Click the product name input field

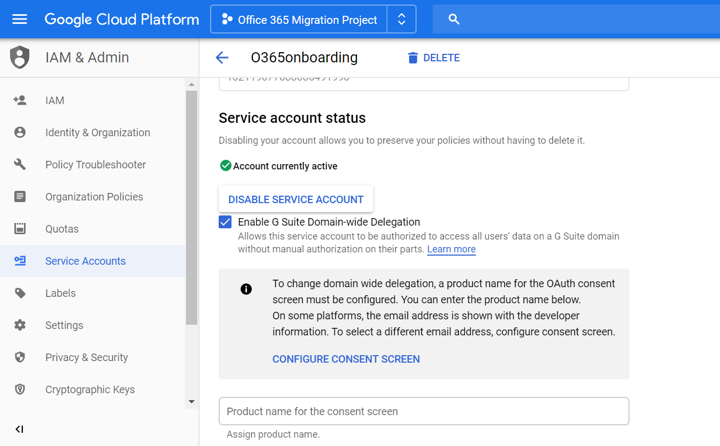pyautogui.click(x=424, y=411)
